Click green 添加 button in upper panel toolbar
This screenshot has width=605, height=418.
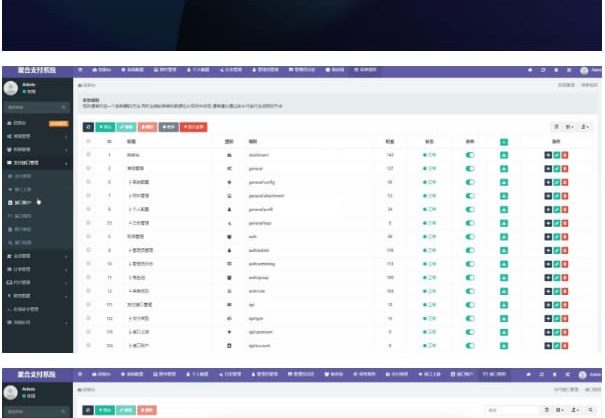pos(105,127)
